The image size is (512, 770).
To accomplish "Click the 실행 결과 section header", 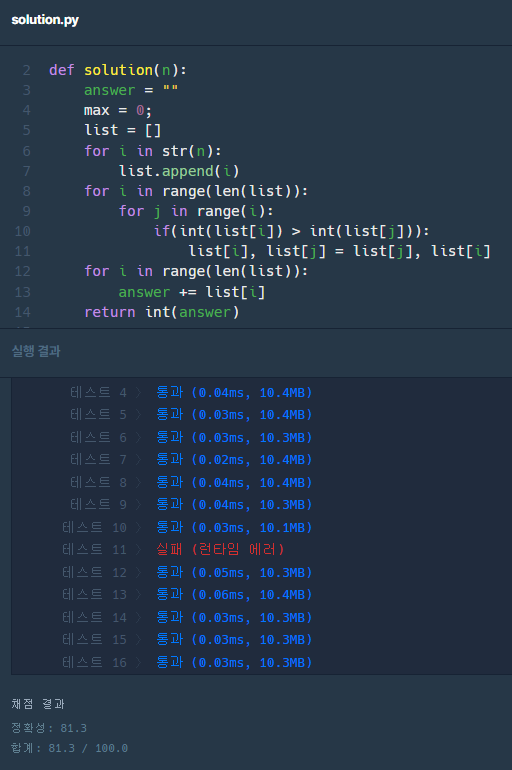I will tap(36, 351).
